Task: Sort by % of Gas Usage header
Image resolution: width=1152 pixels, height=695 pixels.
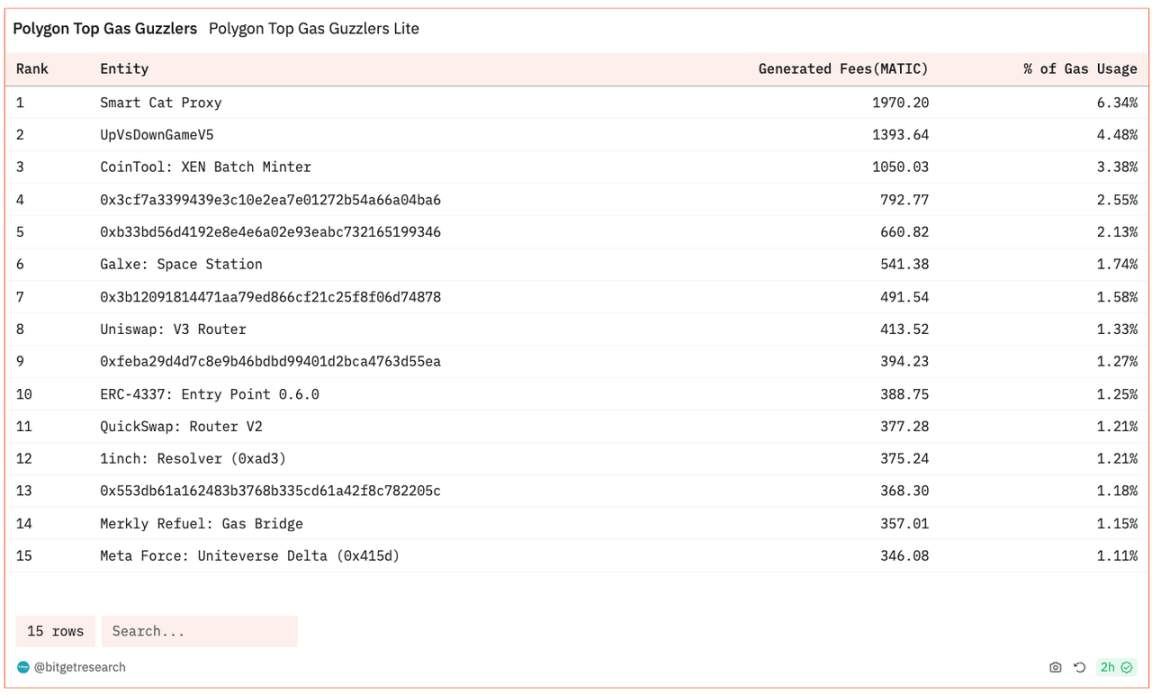Action: pyautogui.click(x=1080, y=69)
